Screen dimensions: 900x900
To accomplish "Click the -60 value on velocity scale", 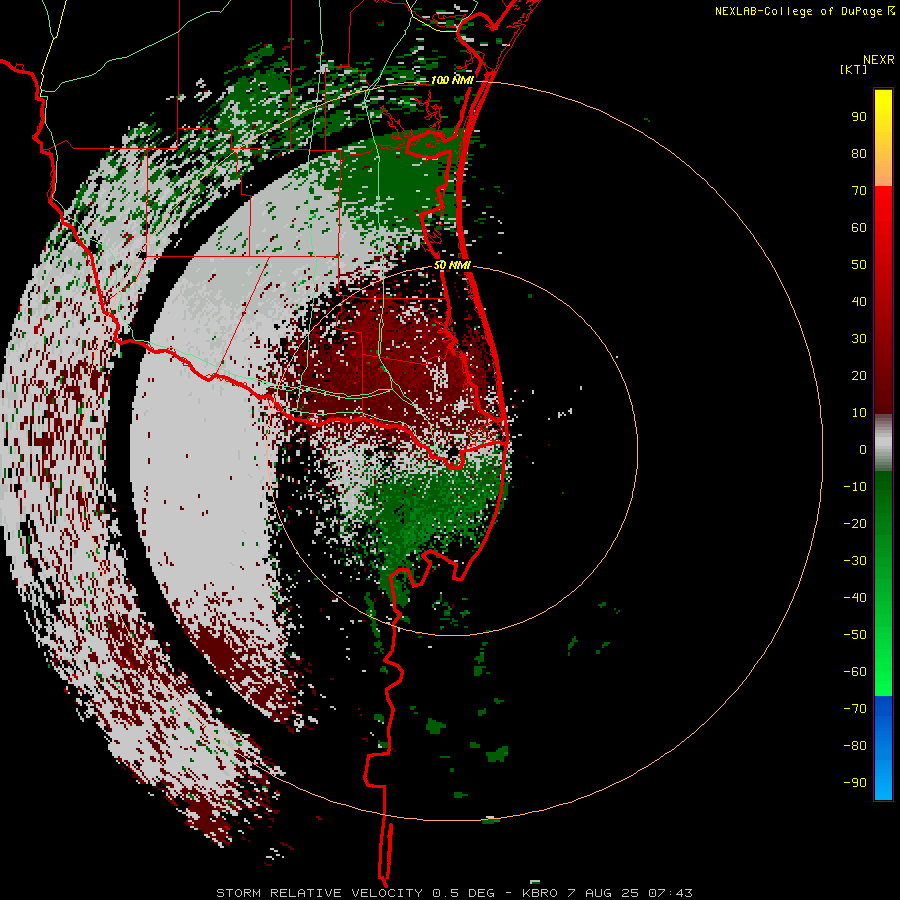I will (855, 672).
